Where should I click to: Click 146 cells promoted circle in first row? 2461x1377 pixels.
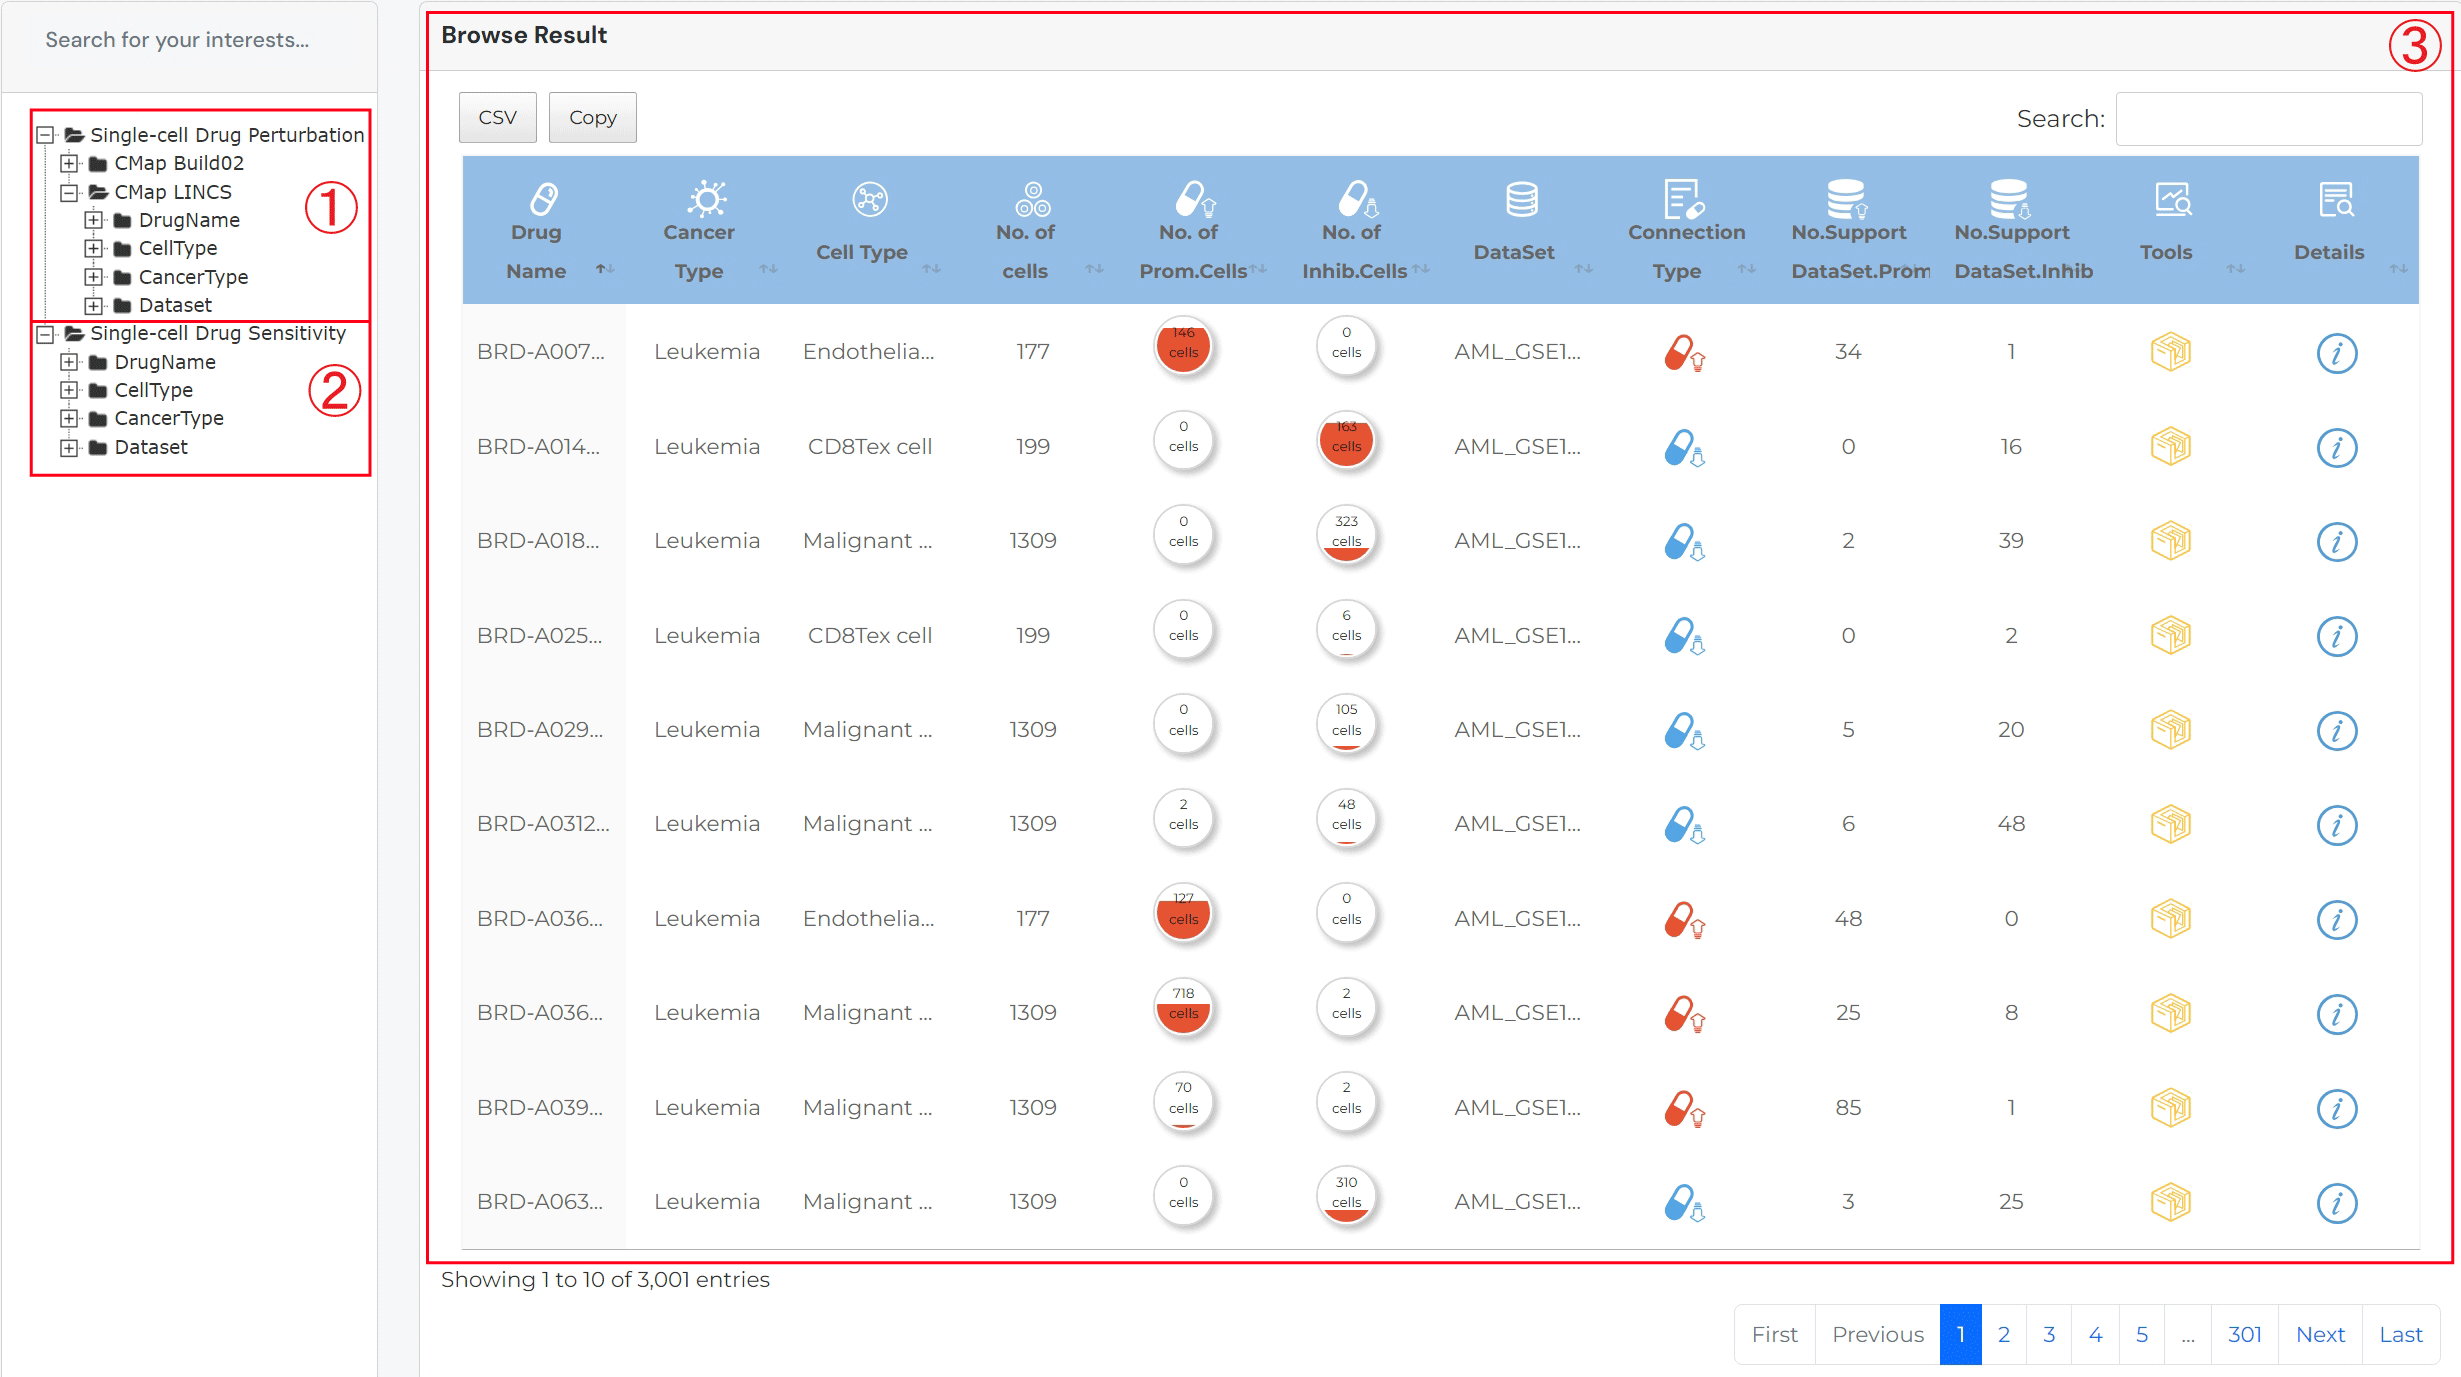1183,346
